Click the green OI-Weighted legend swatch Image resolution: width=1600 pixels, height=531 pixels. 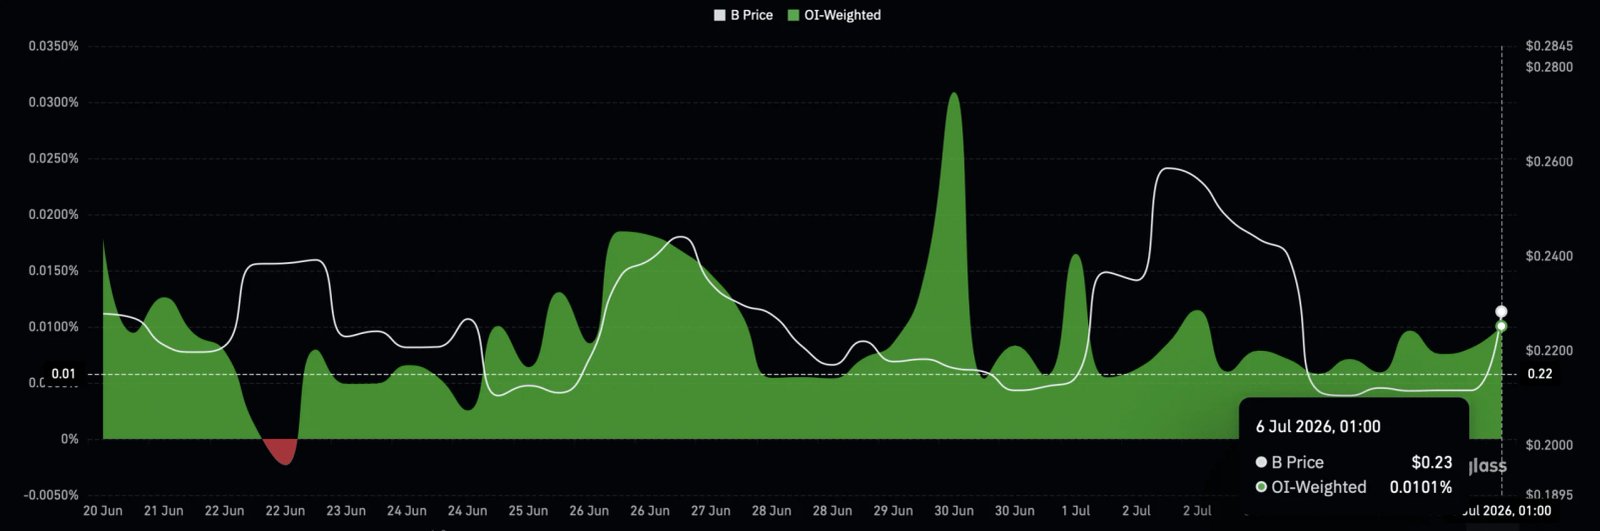pyautogui.click(x=794, y=15)
